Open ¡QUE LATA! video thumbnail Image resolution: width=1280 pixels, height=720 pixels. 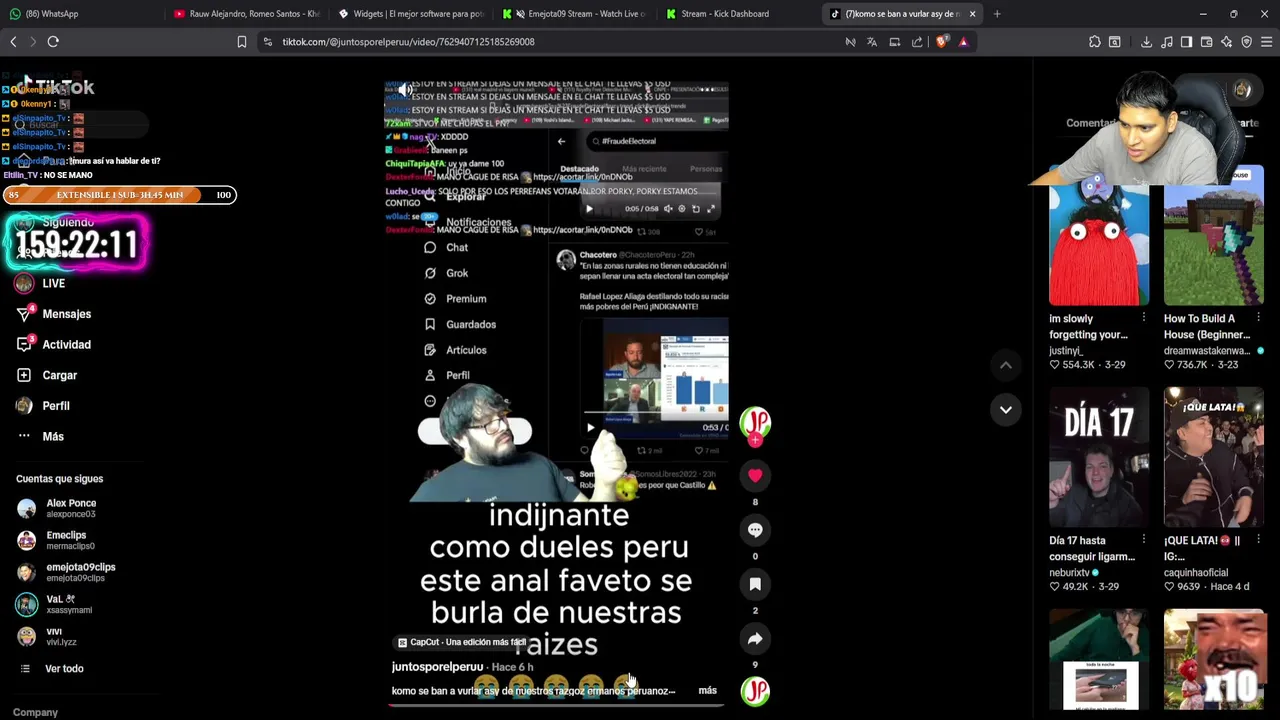coord(1214,458)
